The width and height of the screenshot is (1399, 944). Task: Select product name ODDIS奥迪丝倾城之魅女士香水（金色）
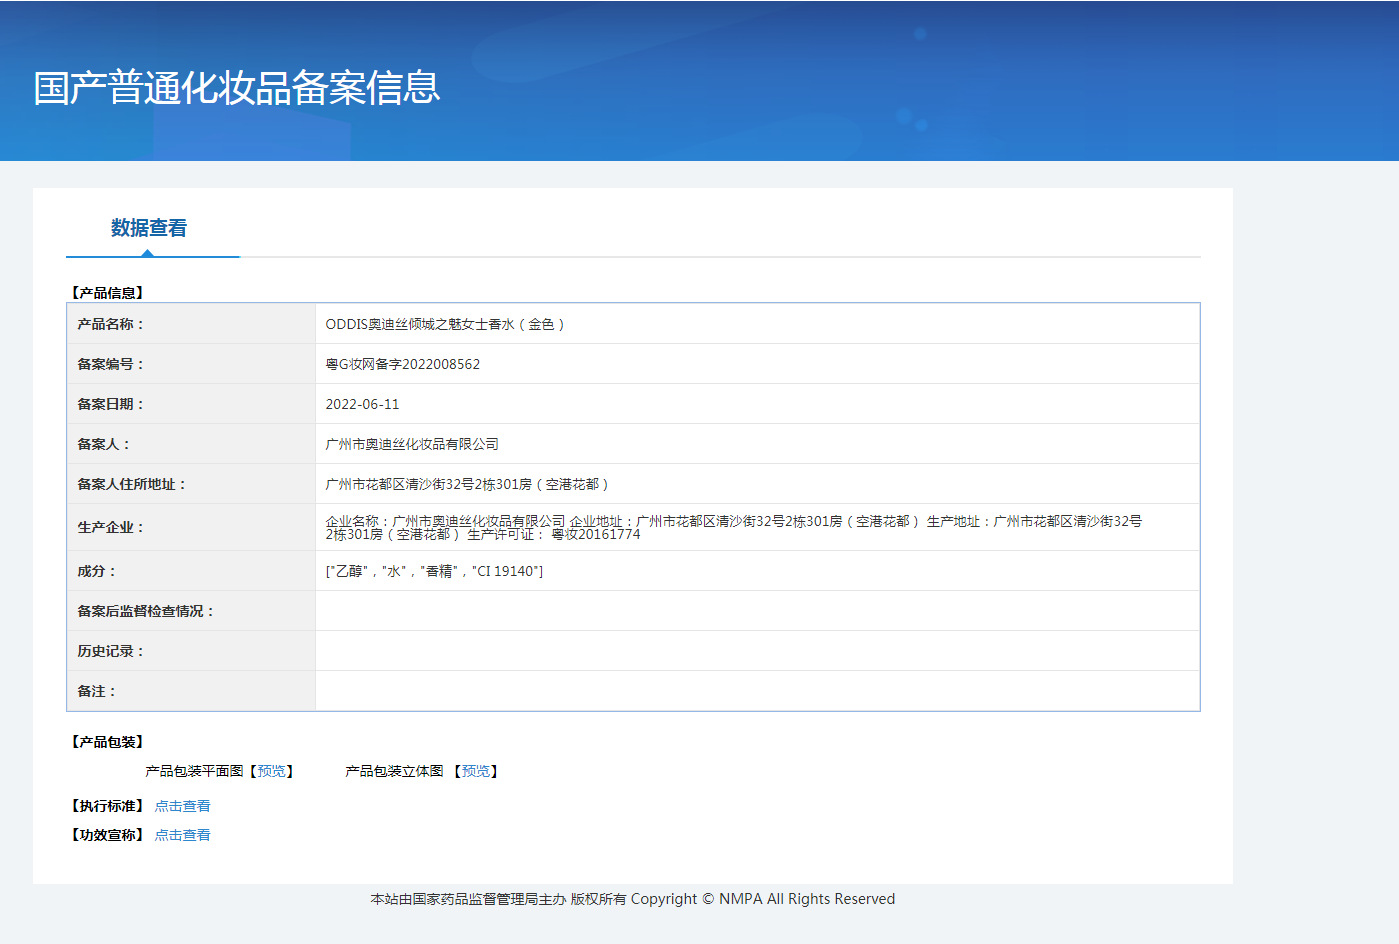[445, 324]
